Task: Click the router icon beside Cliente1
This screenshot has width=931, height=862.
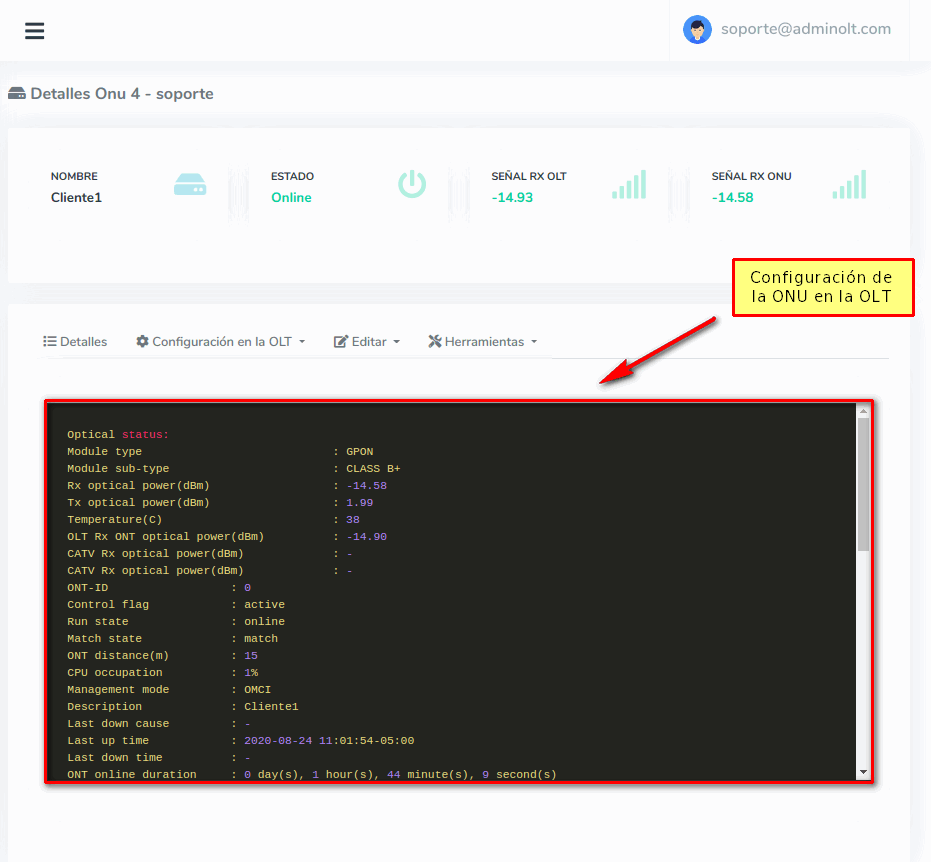Action: click(x=190, y=185)
